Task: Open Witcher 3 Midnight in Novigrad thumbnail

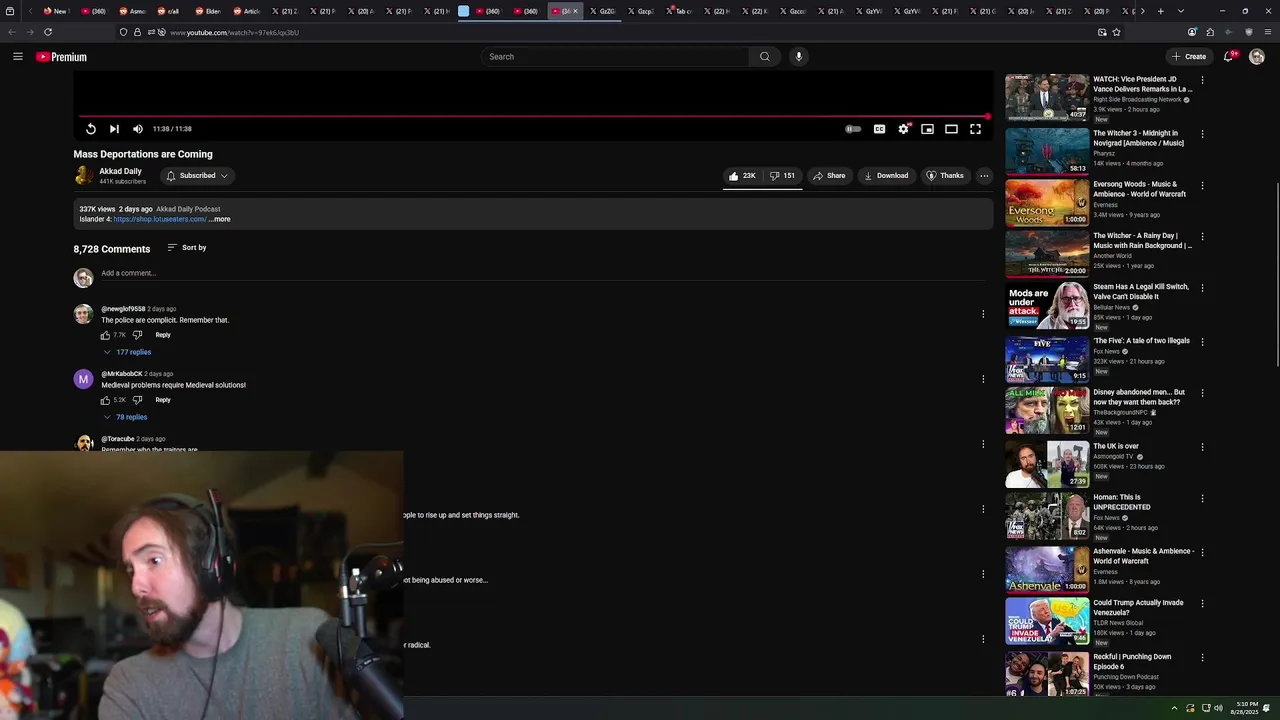Action: pos(1047,151)
